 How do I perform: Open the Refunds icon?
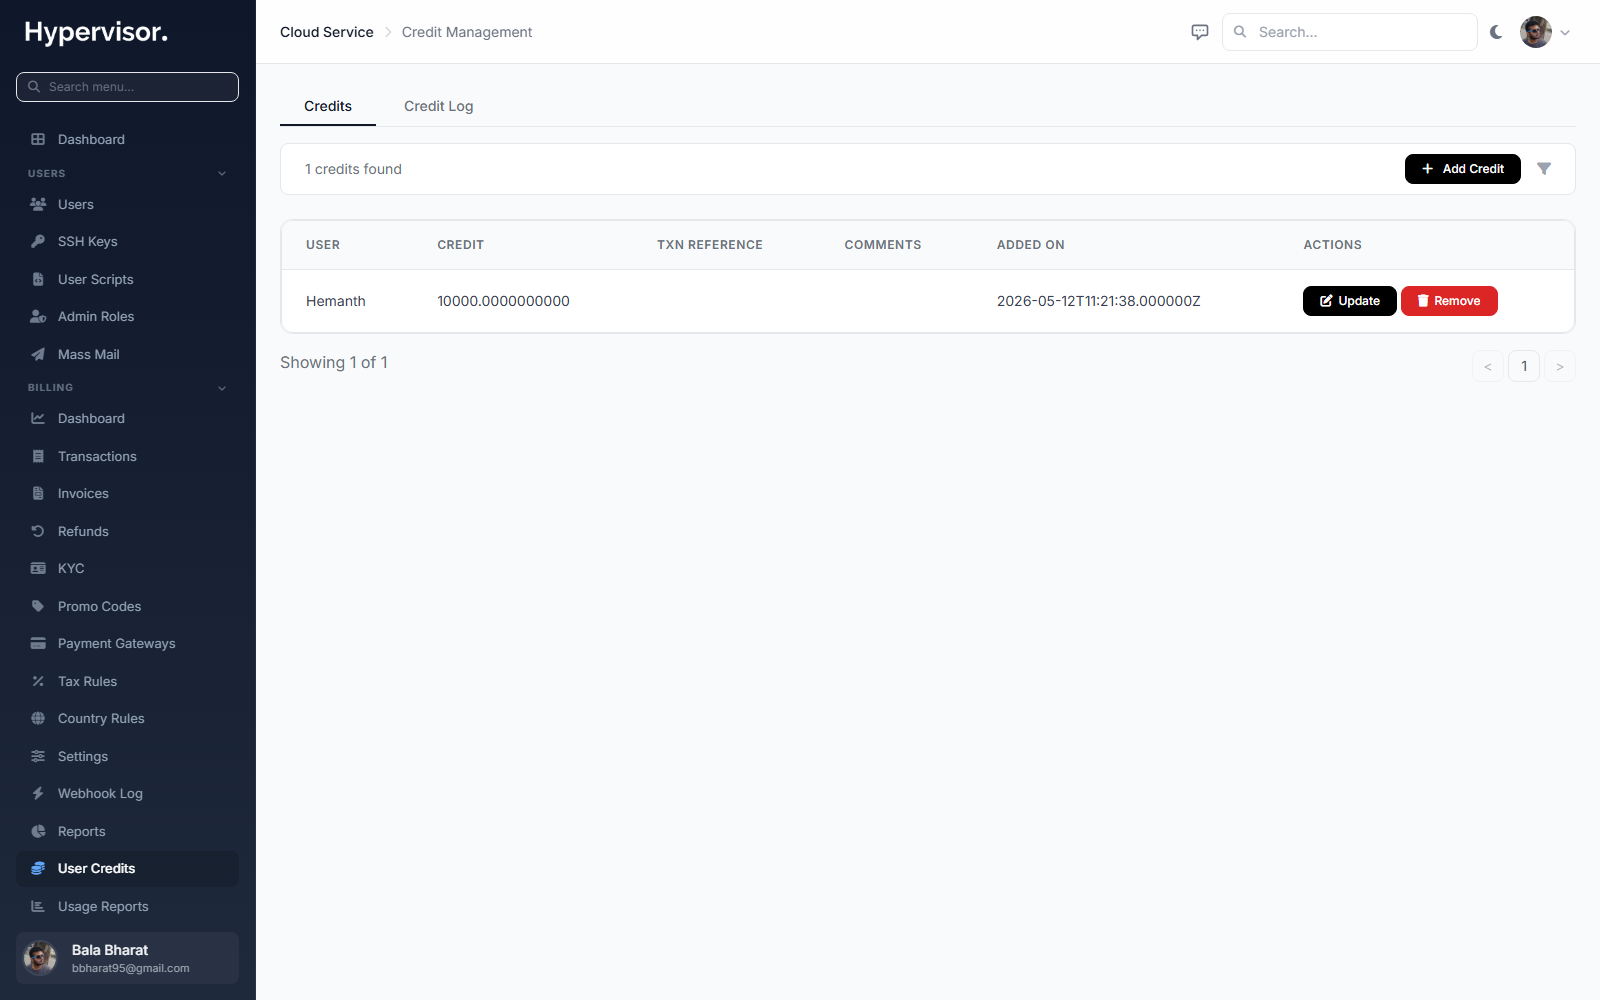coord(38,531)
